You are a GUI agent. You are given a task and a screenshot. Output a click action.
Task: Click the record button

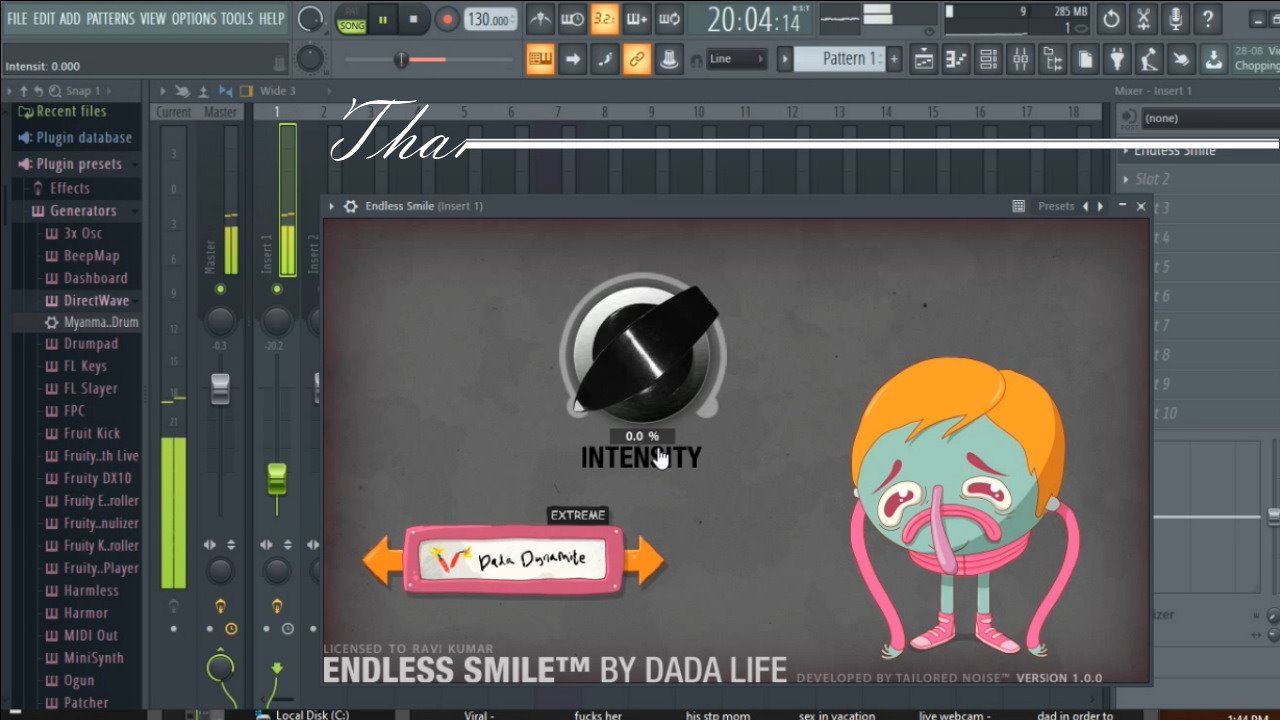click(447, 20)
